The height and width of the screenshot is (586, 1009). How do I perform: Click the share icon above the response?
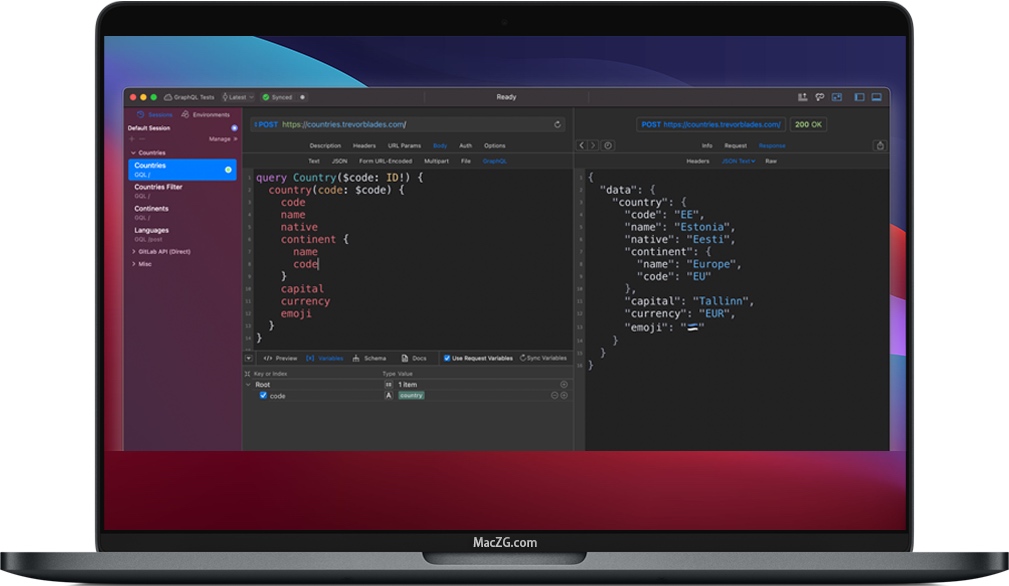[x=880, y=146]
